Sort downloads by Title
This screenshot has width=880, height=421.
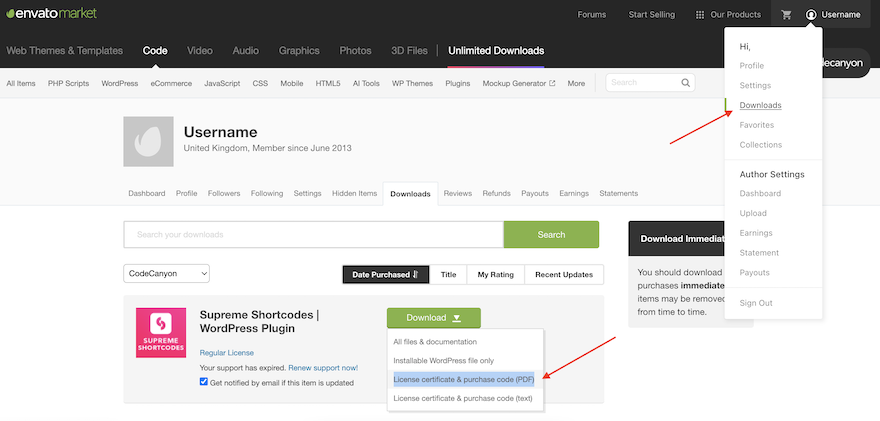pyautogui.click(x=448, y=274)
